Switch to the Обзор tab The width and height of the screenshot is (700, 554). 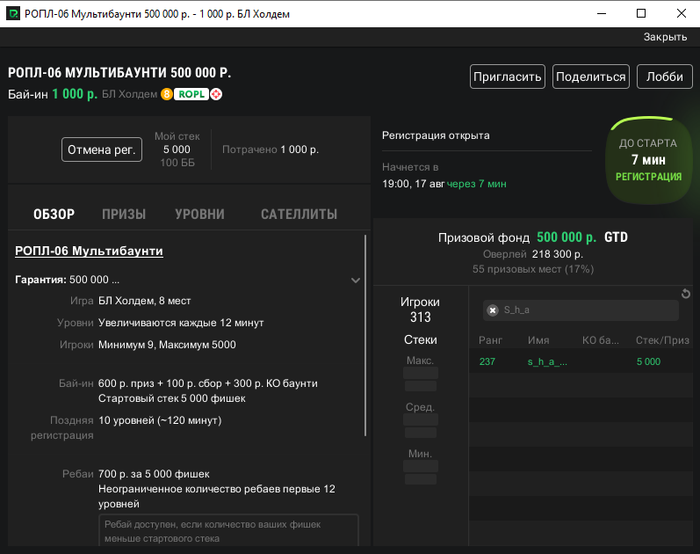(54, 214)
